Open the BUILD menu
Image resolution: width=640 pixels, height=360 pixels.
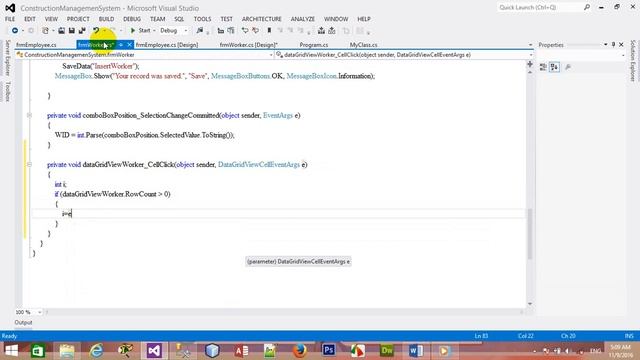coord(107,19)
